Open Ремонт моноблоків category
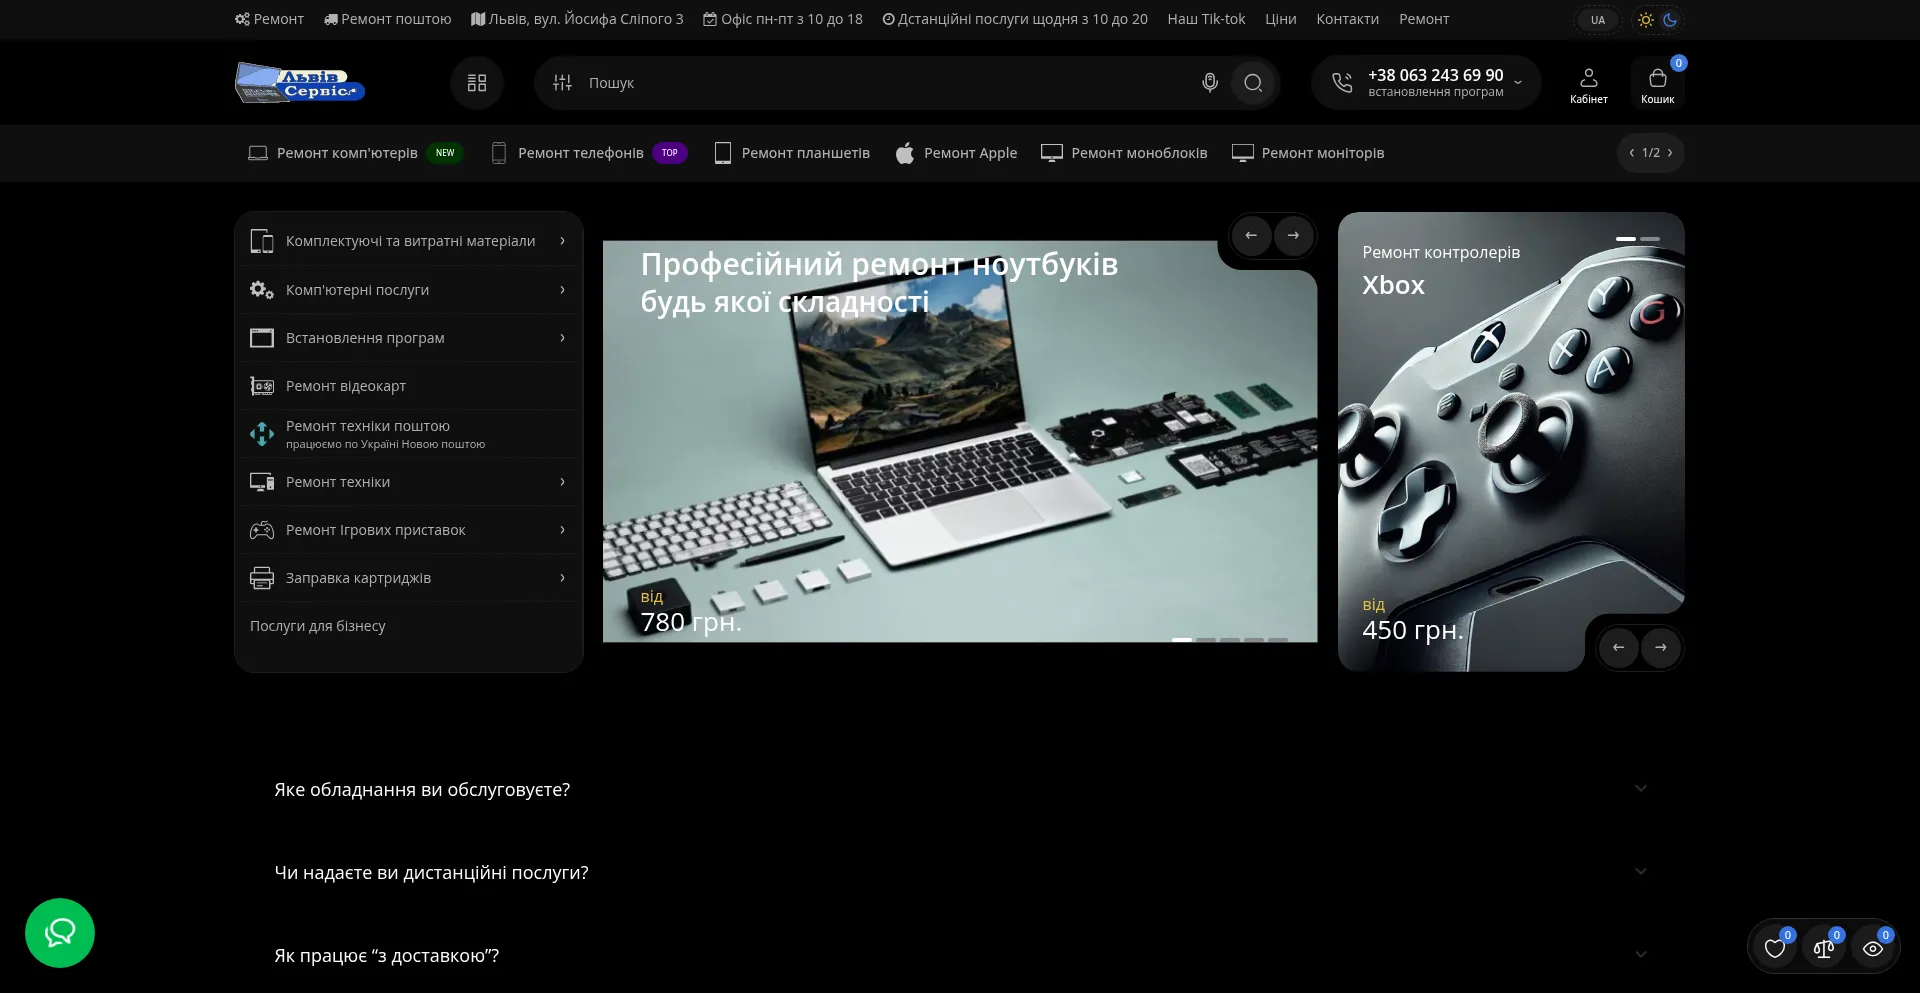The image size is (1920, 993). [x=1124, y=153]
